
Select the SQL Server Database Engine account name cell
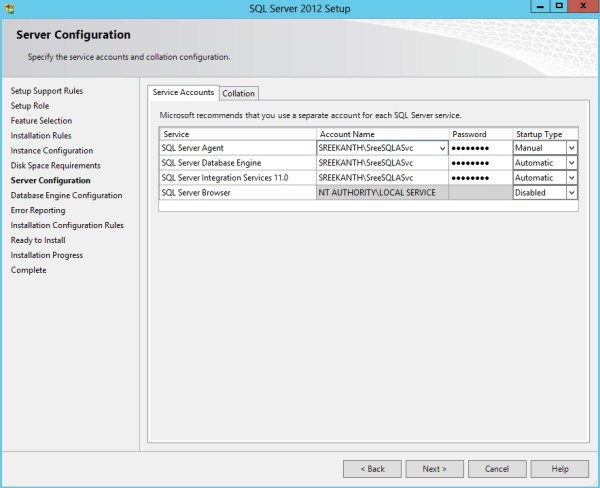381,163
